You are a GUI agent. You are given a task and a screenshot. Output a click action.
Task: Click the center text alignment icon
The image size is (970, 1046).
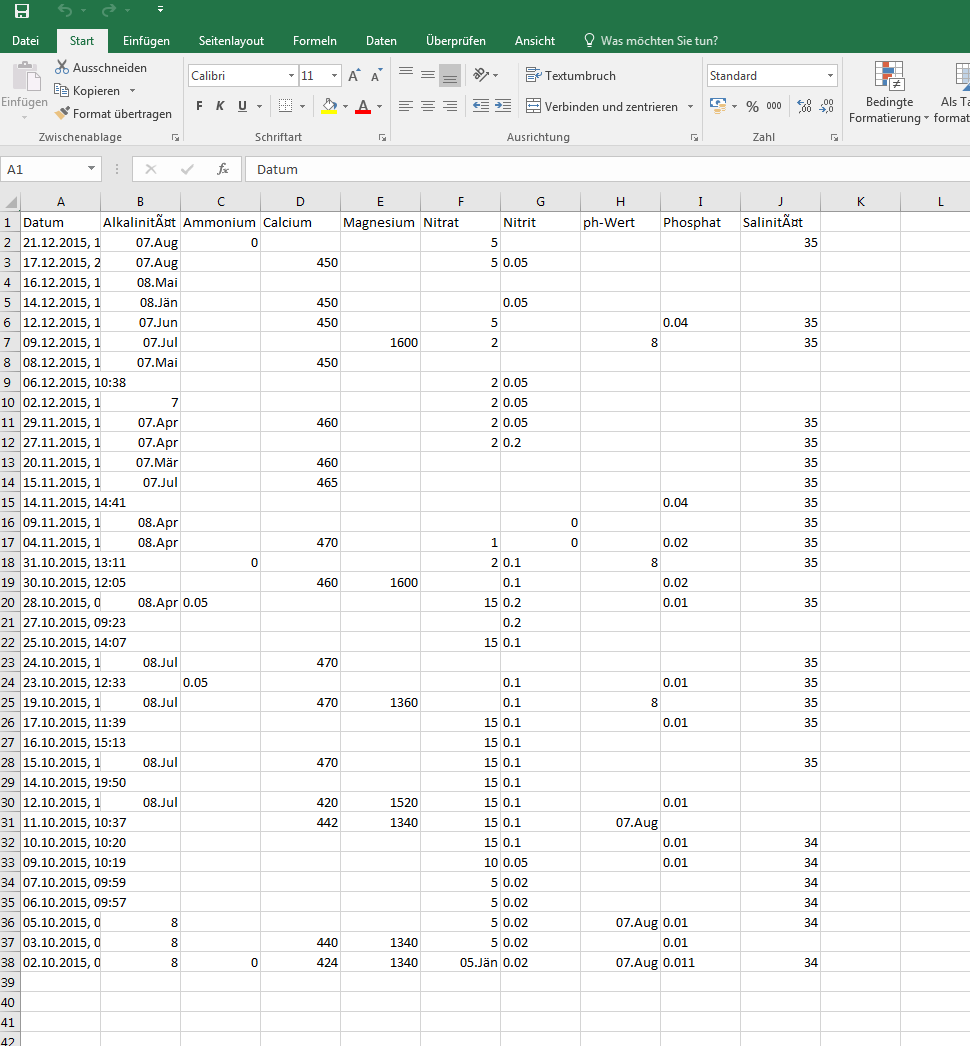coord(428,106)
